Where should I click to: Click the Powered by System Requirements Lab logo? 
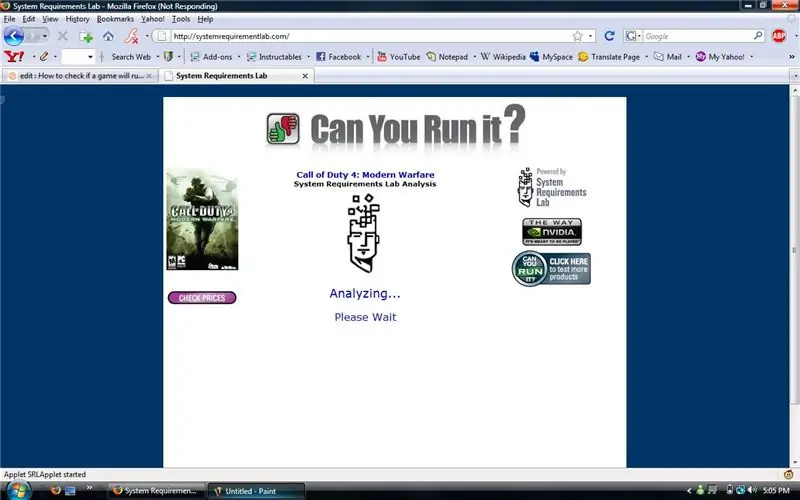(x=552, y=187)
